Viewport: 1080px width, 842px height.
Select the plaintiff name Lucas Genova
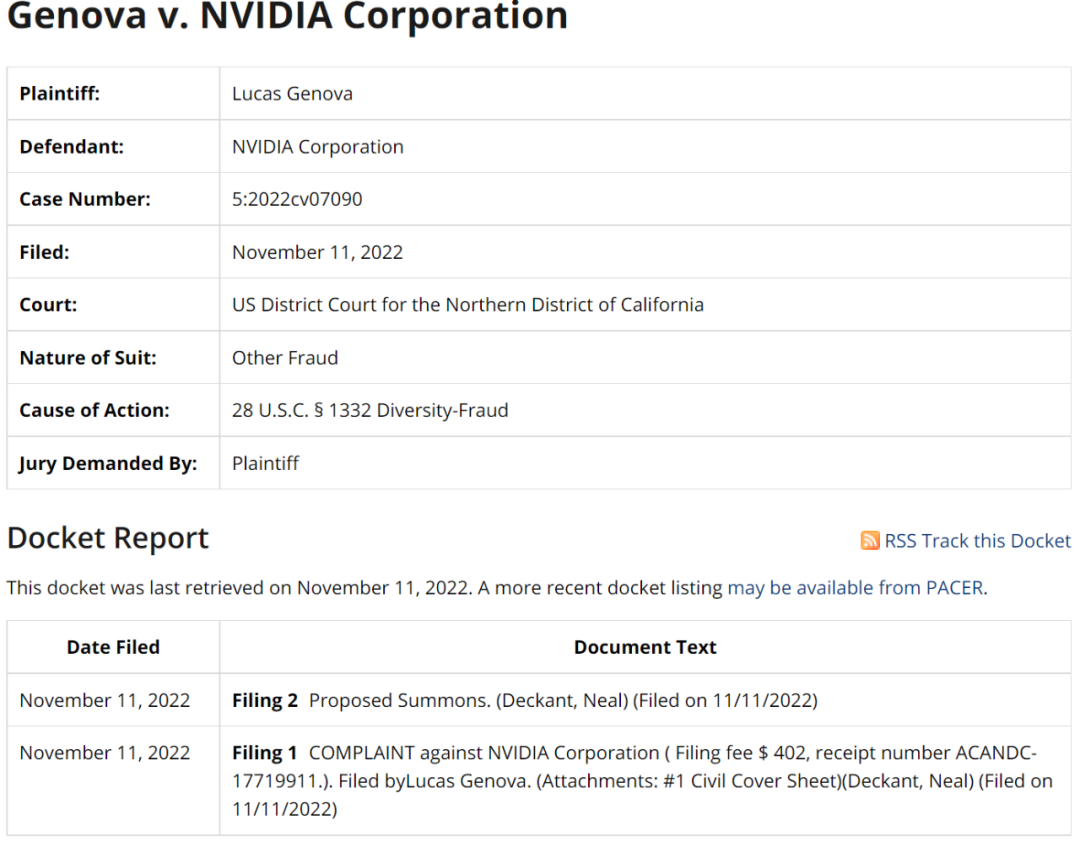coord(292,94)
